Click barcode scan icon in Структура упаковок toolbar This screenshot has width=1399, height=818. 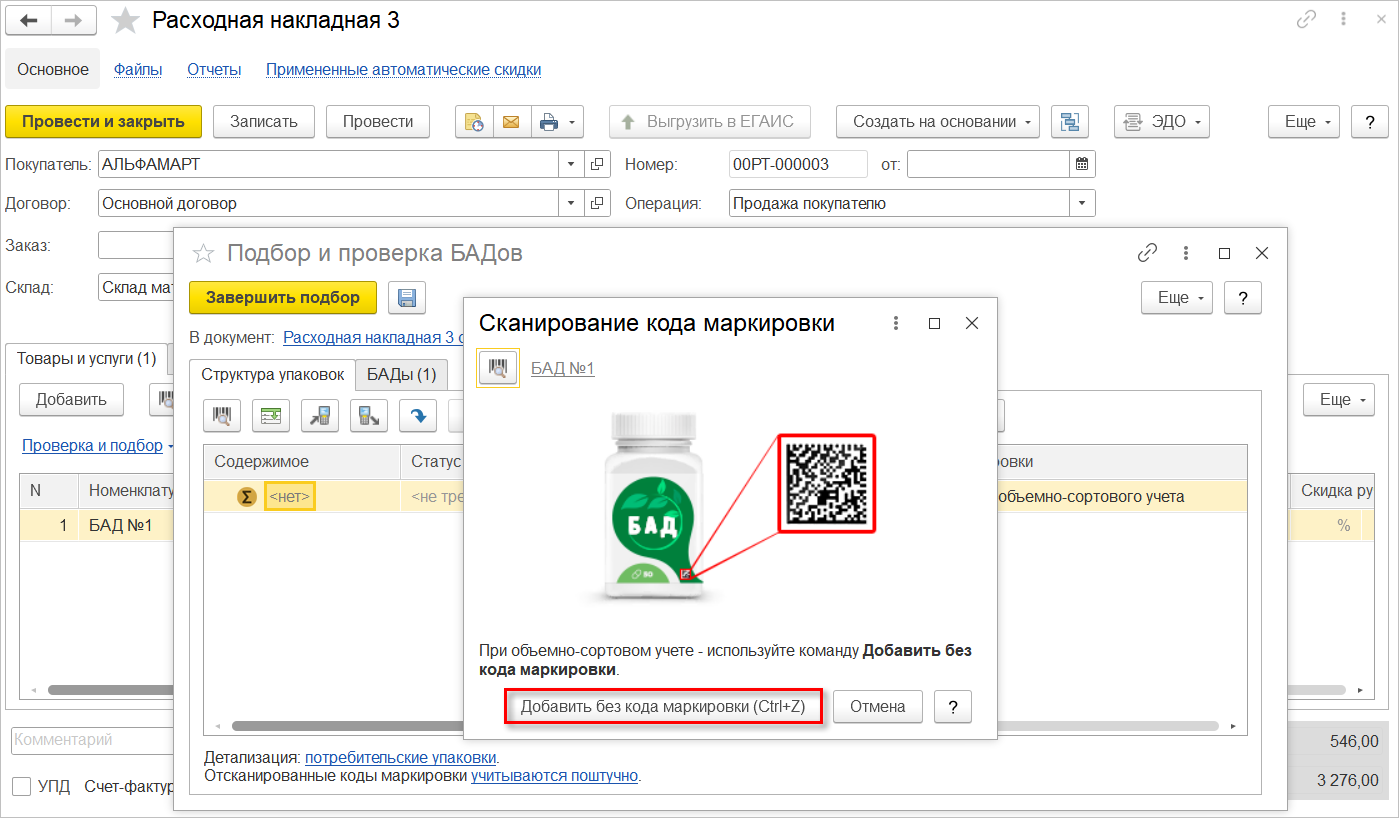click(x=223, y=416)
